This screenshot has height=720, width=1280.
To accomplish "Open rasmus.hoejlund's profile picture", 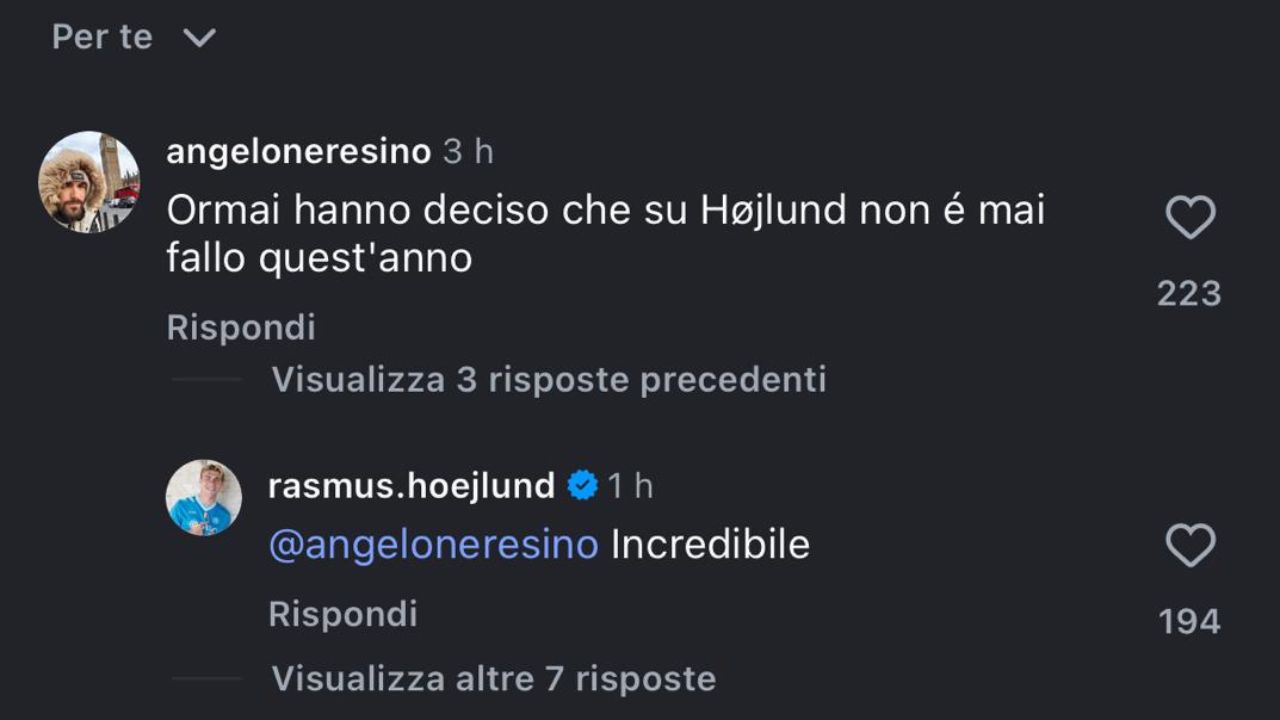I will 204,498.
